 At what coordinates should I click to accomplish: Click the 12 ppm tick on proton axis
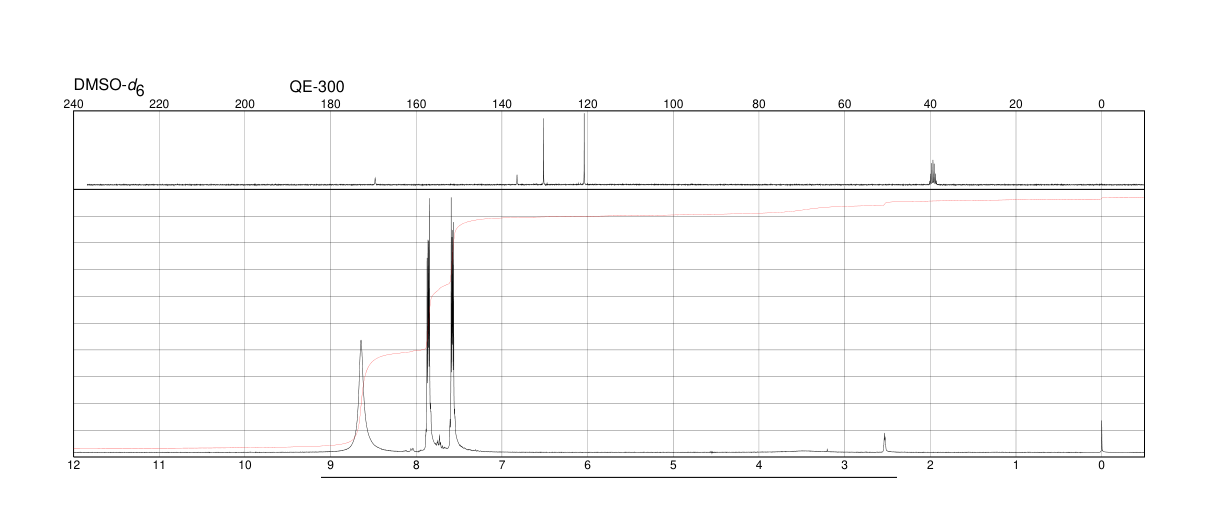(73, 465)
